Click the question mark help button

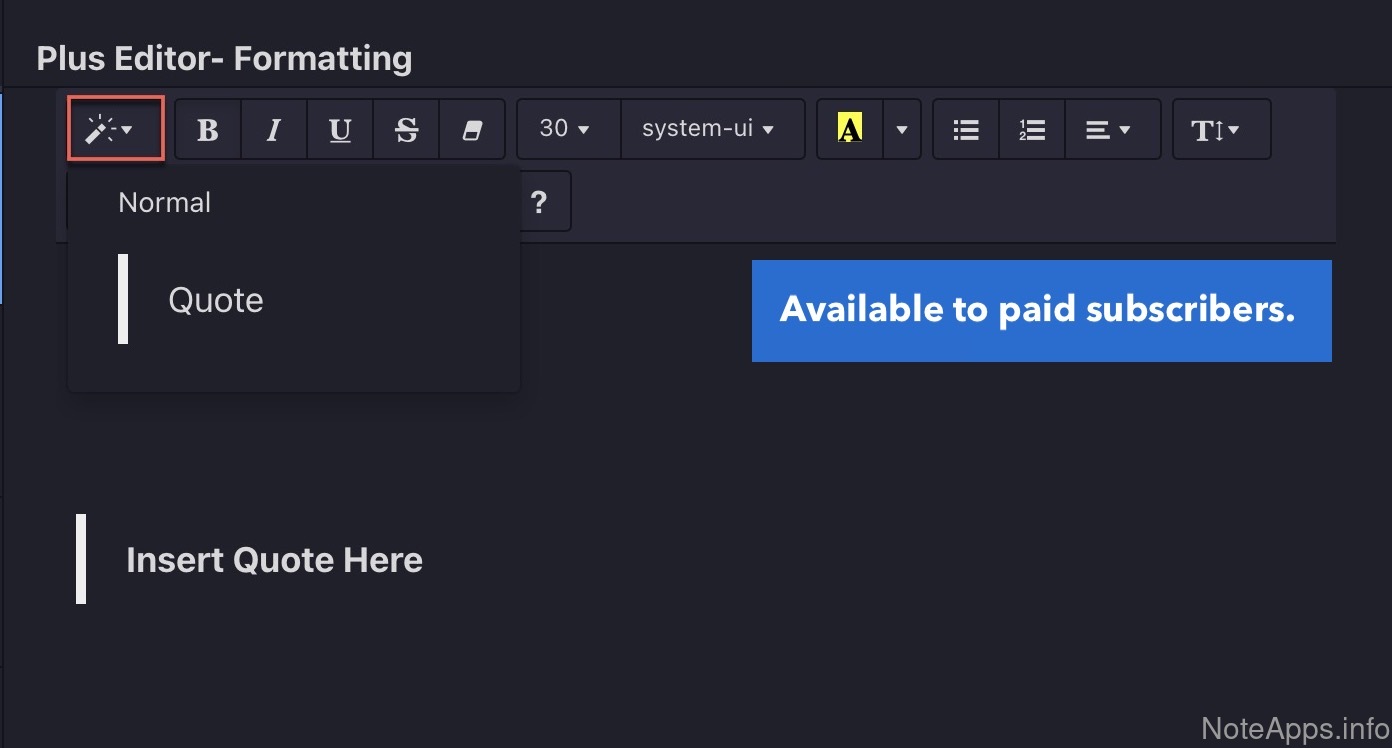point(539,202)
